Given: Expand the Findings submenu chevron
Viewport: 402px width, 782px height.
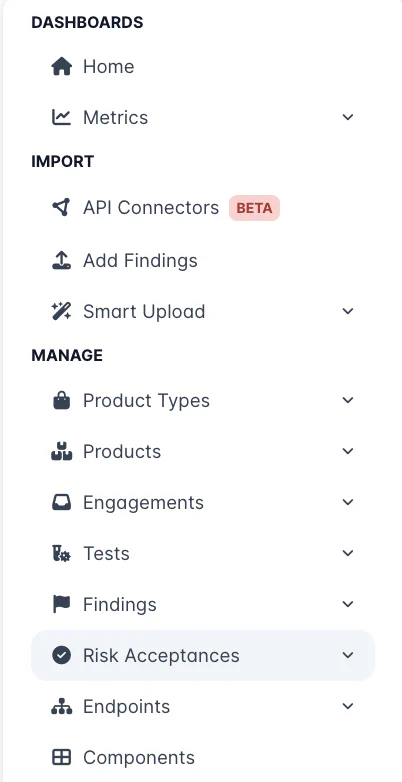Looking at the screenshot, I should (348, 604).
